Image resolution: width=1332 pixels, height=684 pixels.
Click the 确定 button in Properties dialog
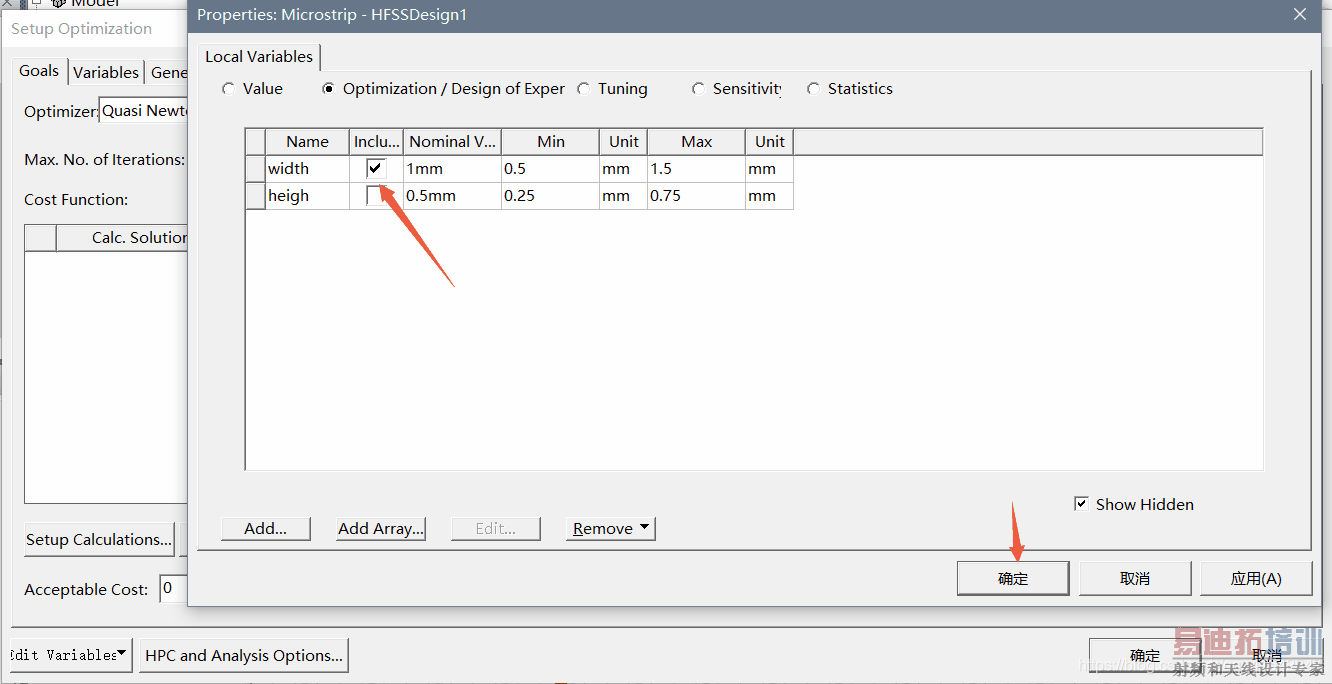click(1013, 578)
